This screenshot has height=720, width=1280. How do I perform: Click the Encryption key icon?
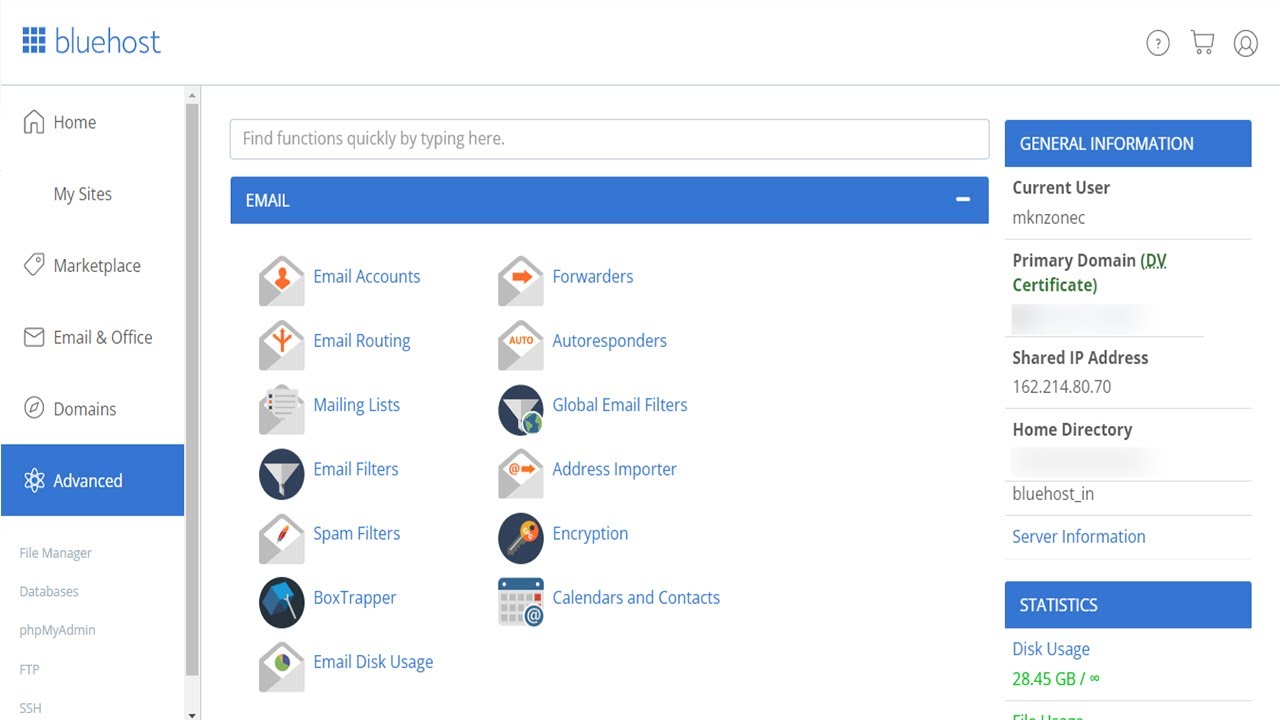(x=521, y=538)
